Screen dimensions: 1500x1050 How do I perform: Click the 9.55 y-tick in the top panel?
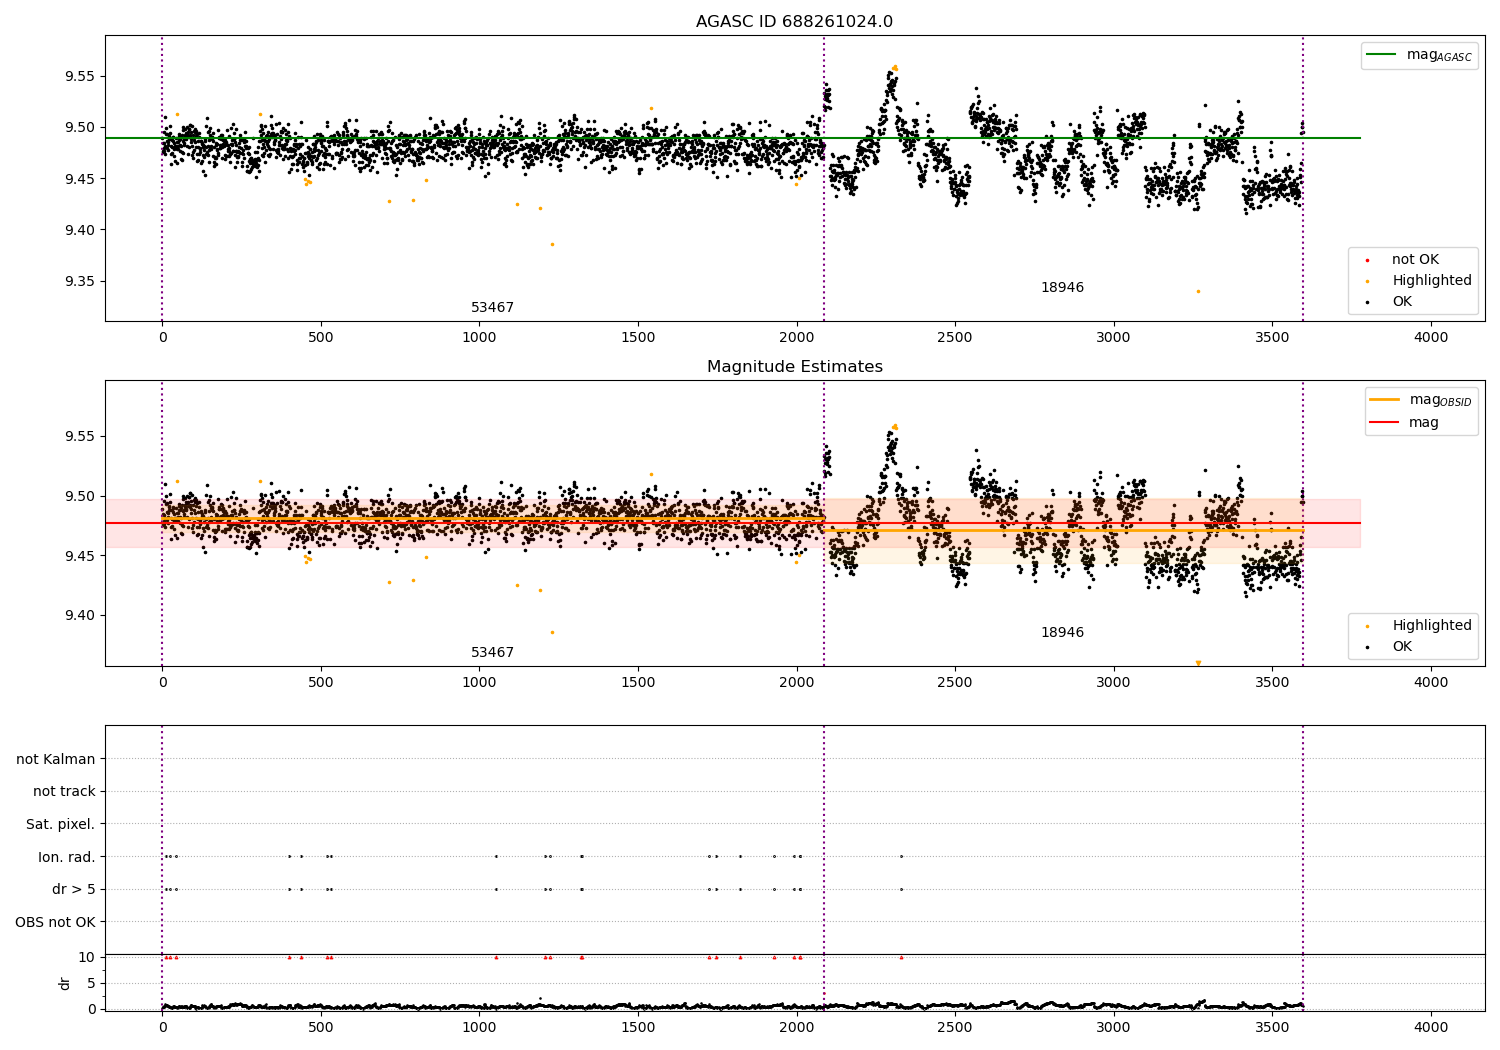pyautogui.click(x=78, y=77)
